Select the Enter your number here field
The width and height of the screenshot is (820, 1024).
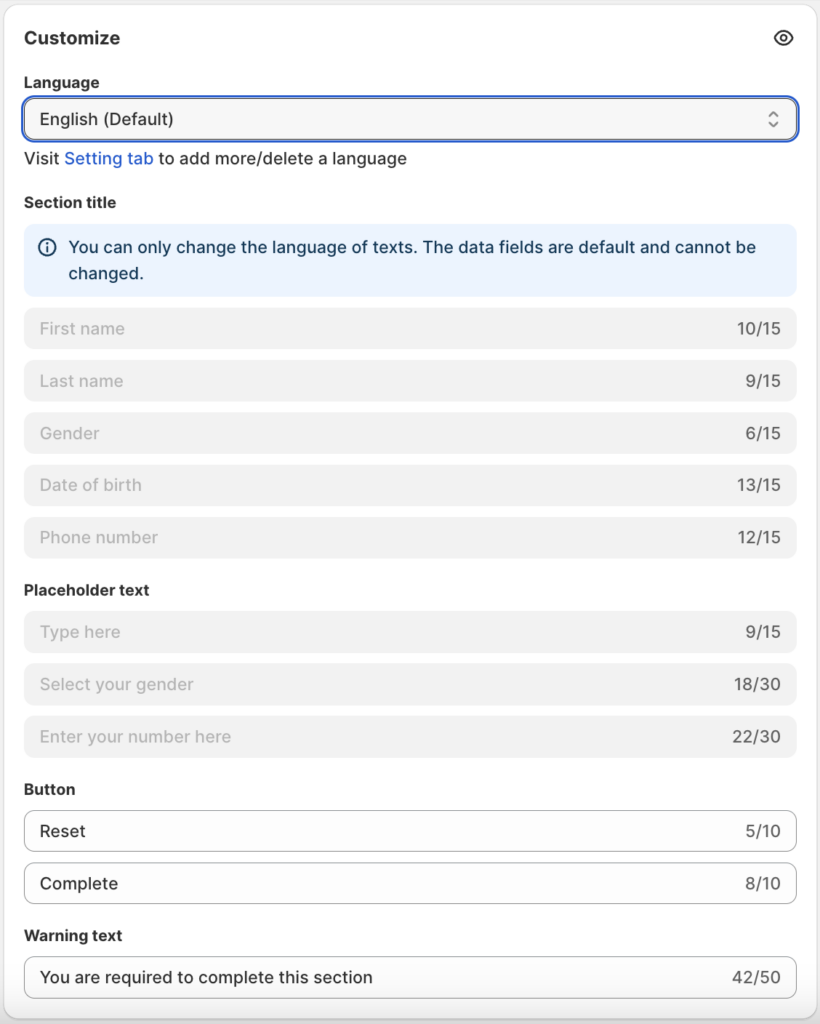click(380, 736)
